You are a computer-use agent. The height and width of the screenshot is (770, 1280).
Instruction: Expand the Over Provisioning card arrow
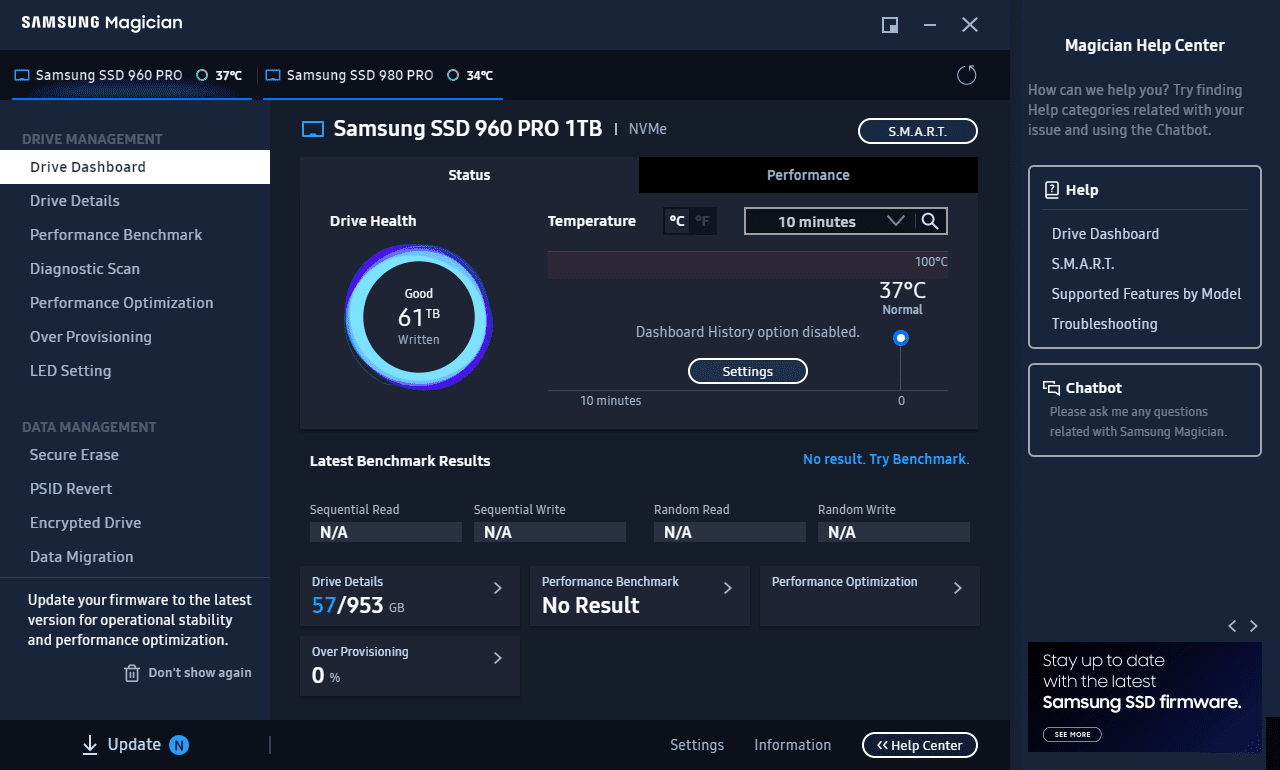tap(498, 658)
